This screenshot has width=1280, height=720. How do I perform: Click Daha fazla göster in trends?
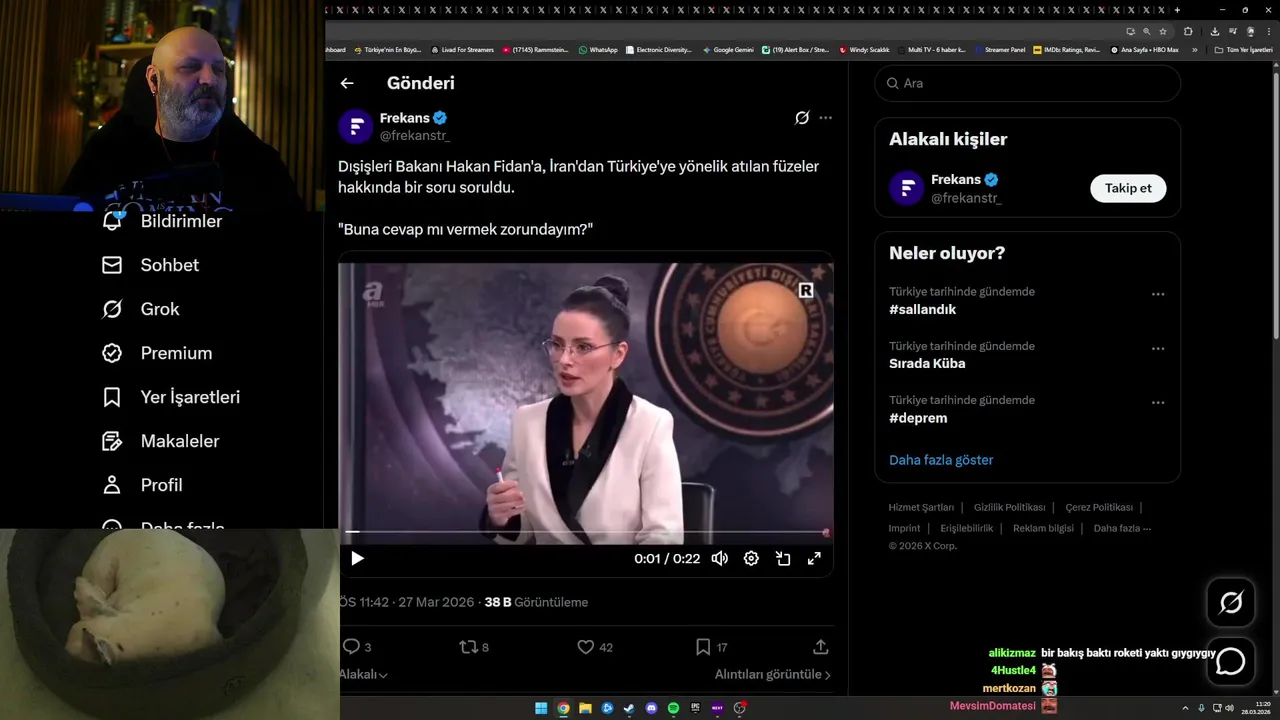tap(941, 460)
